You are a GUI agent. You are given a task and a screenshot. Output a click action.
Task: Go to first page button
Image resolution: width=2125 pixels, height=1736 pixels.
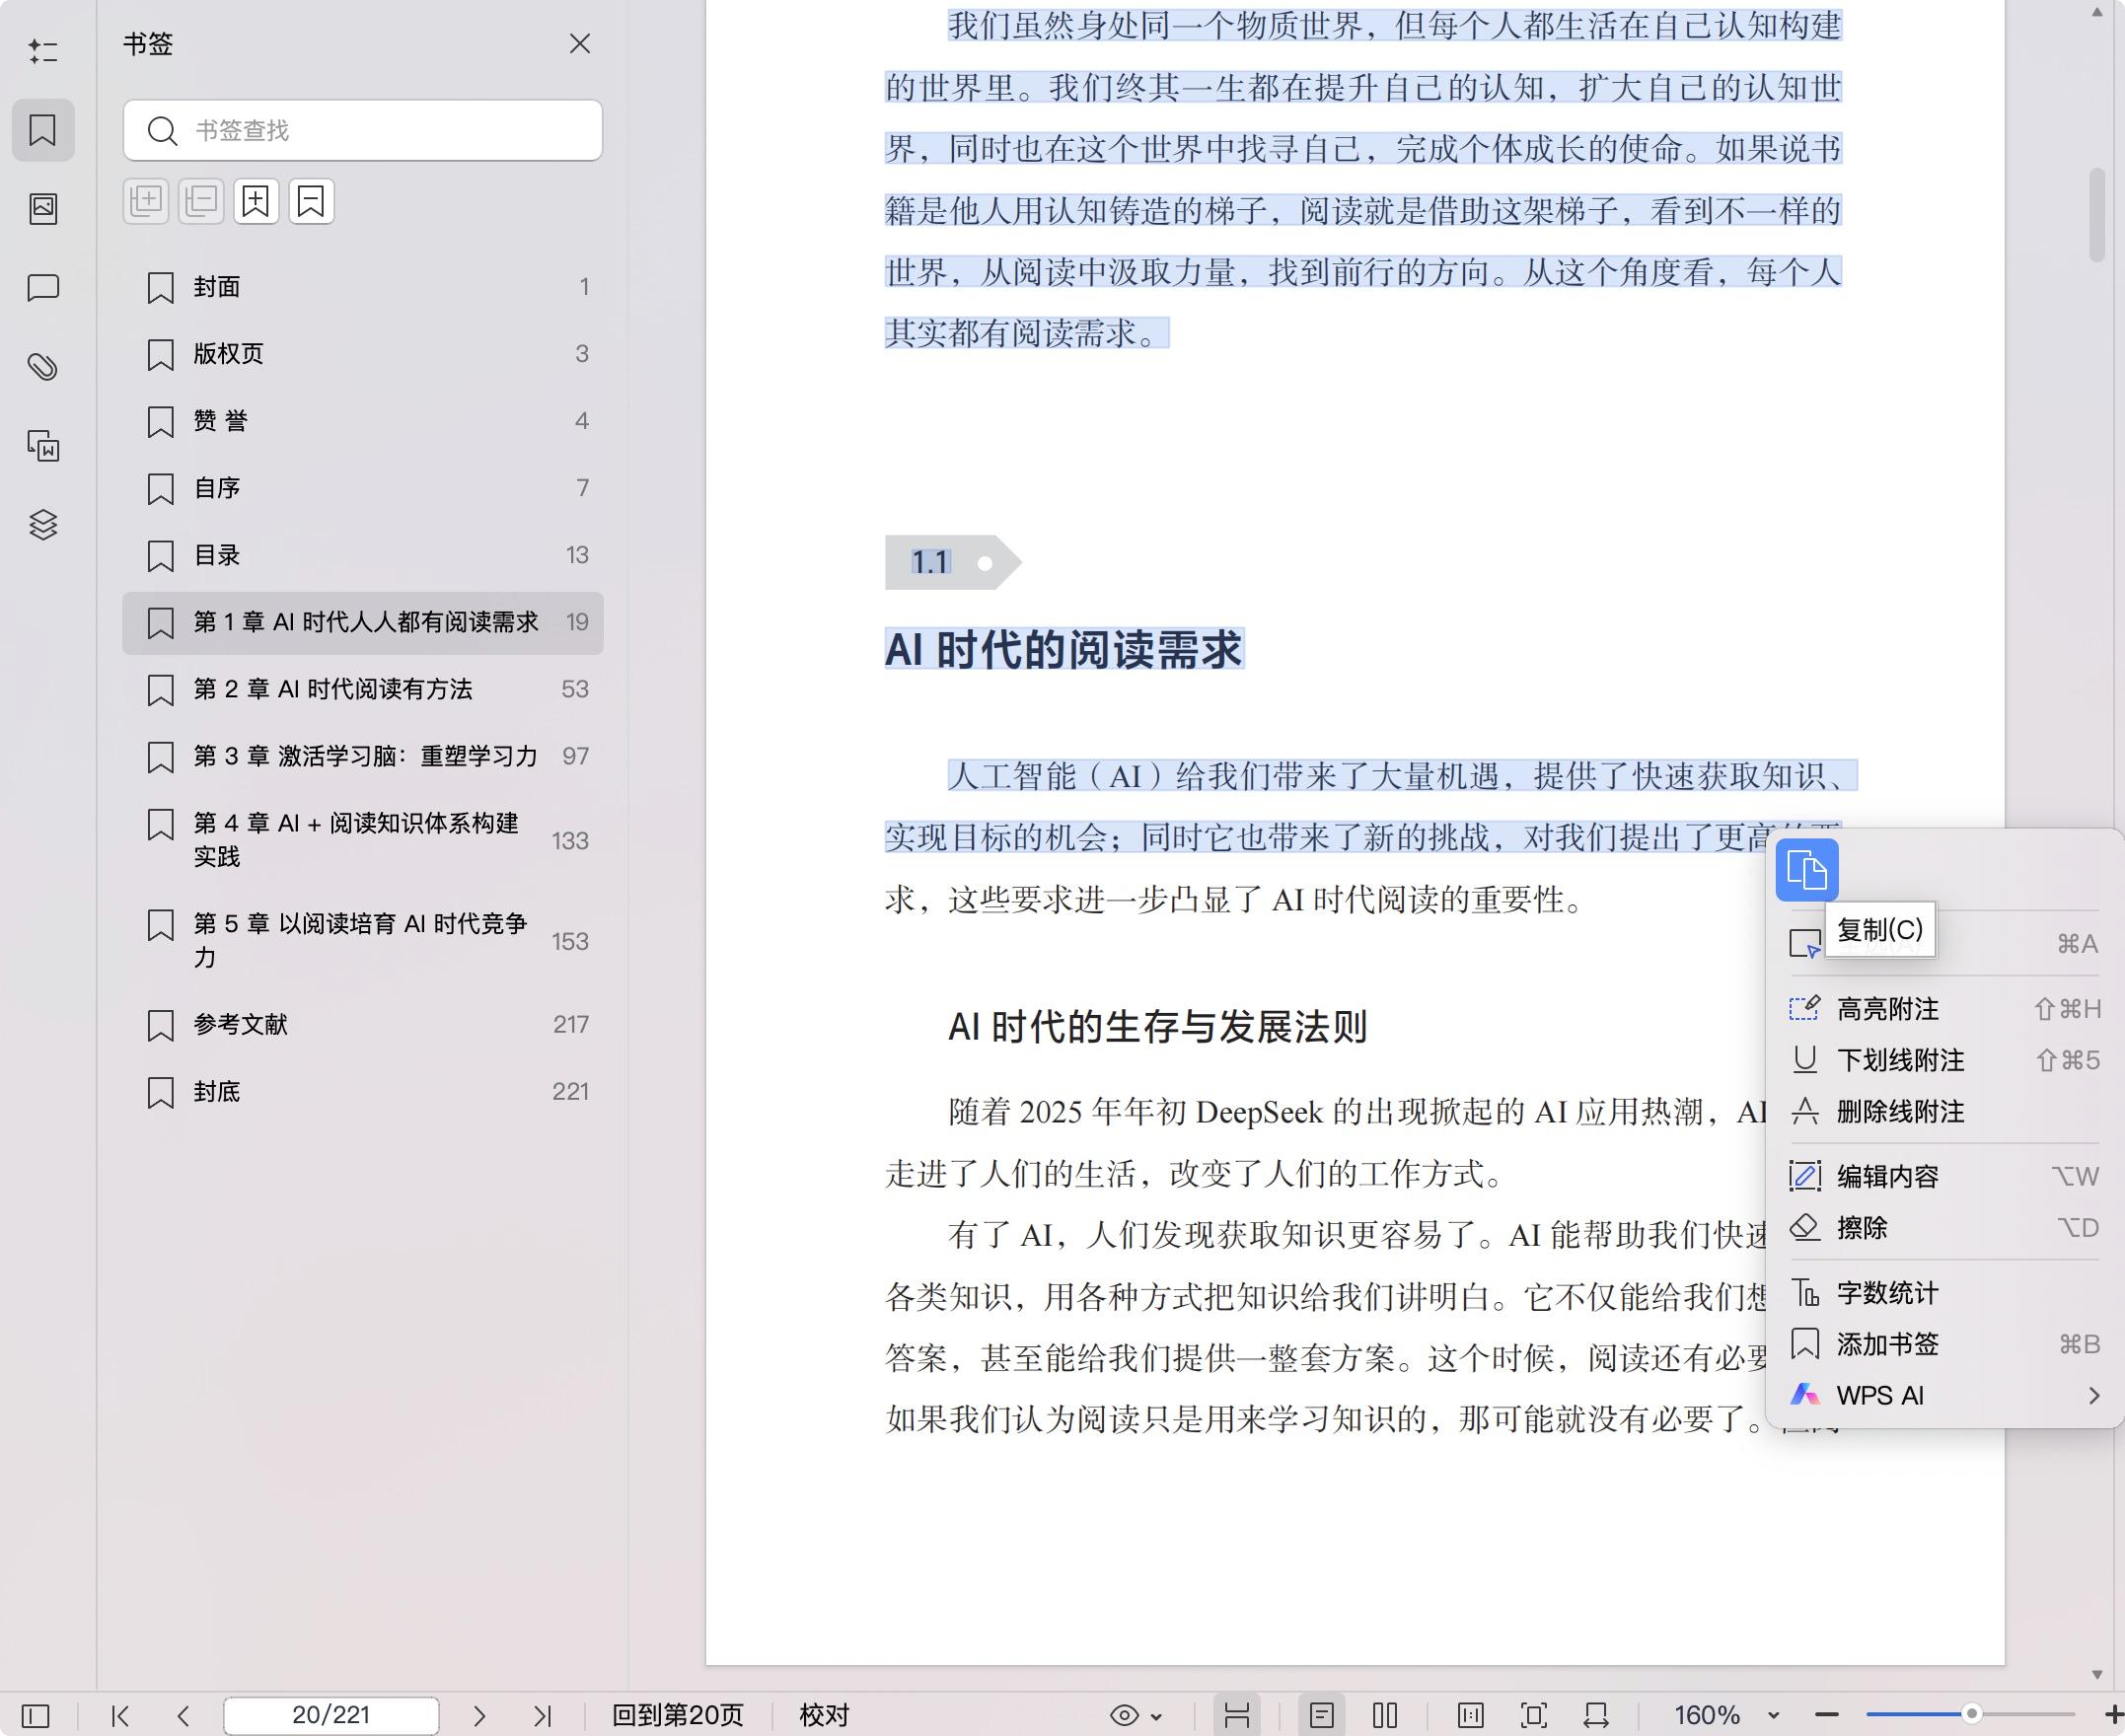[121, 1716]
